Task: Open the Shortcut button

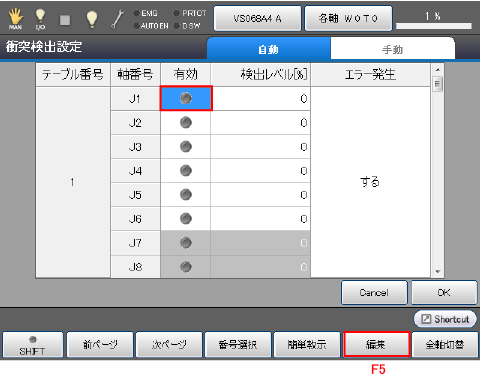Action: (445, 319)
